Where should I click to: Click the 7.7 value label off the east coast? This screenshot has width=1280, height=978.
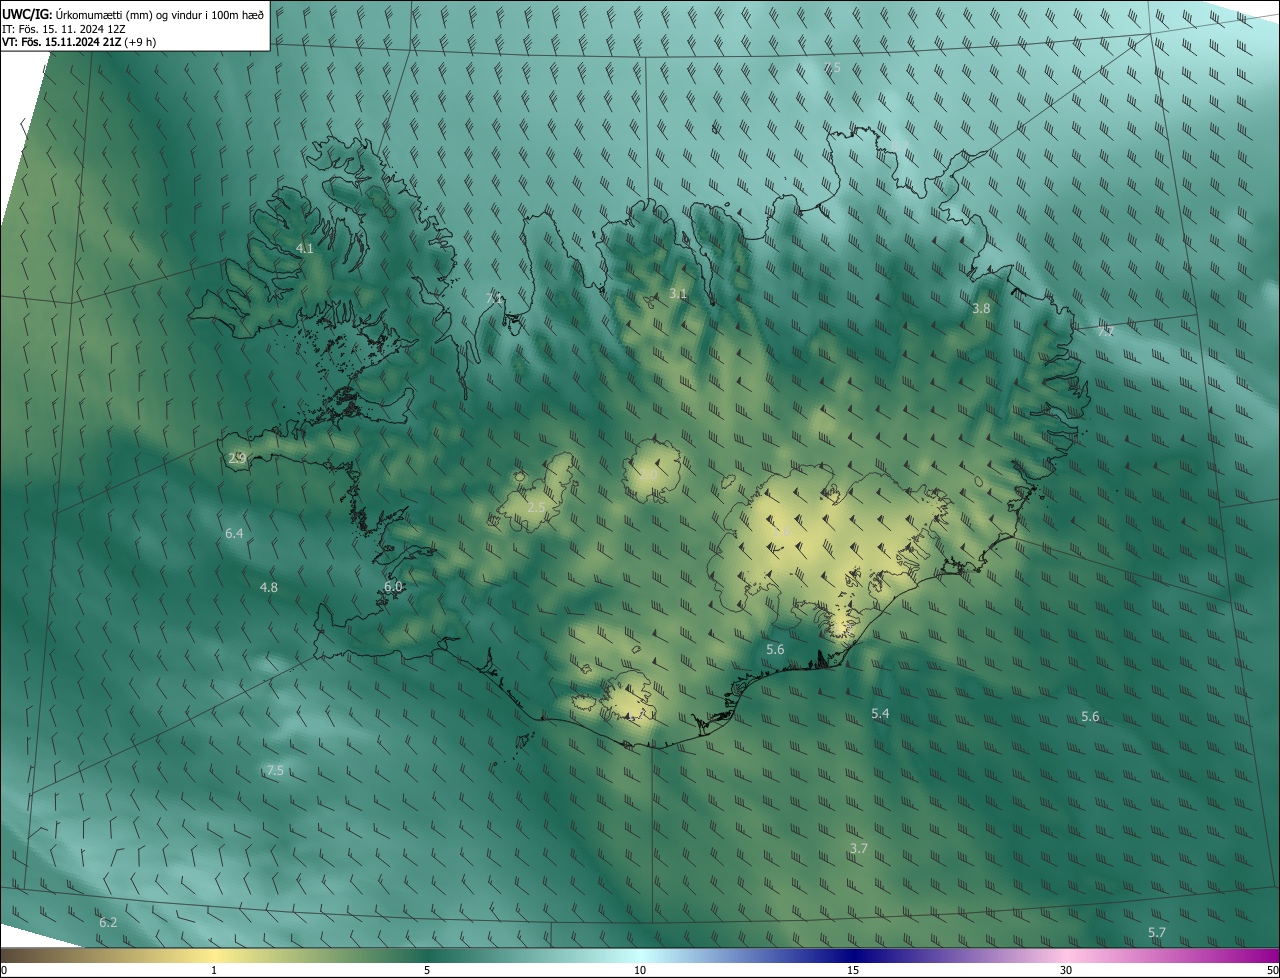tap(1104, 331)
